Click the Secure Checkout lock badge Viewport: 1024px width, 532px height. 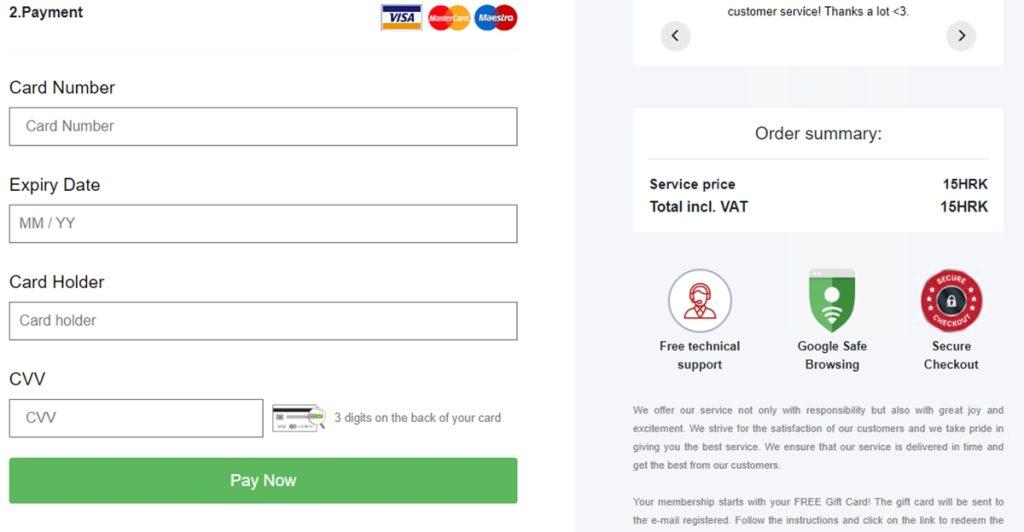point(951,301)
